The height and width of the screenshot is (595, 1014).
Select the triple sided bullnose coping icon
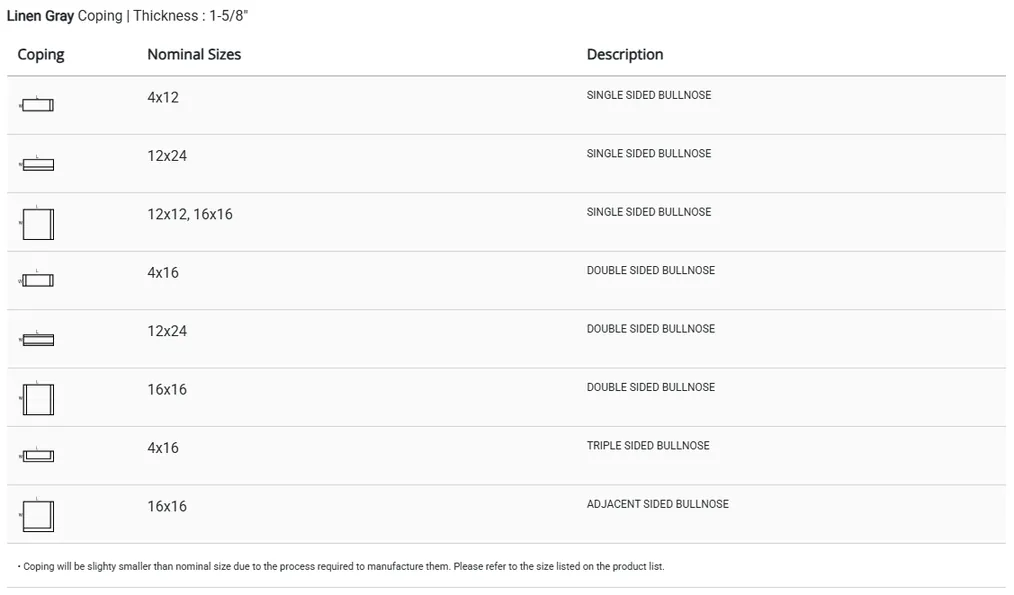(x=38, y=456)
